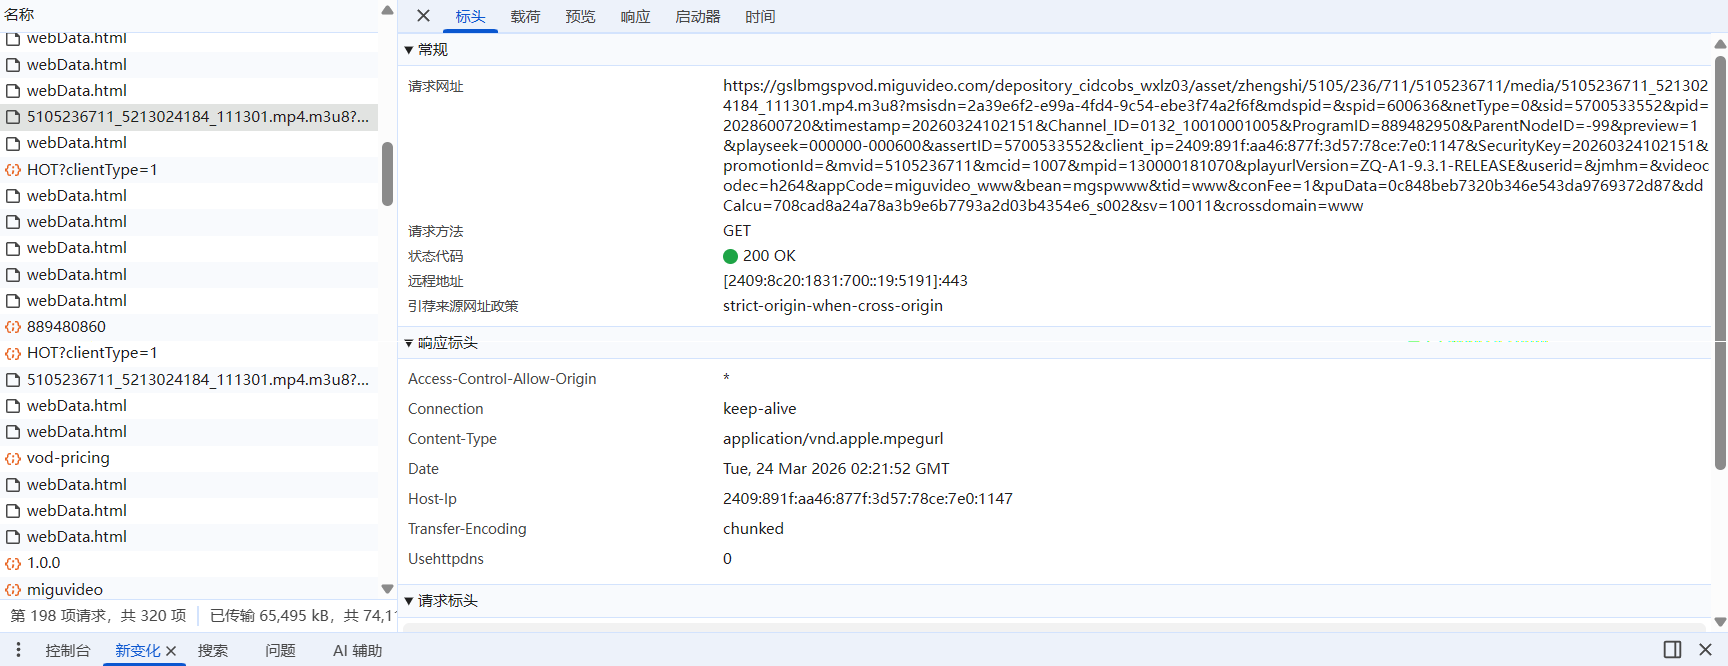Collapse the 响应标头 section

pos(408,343)
